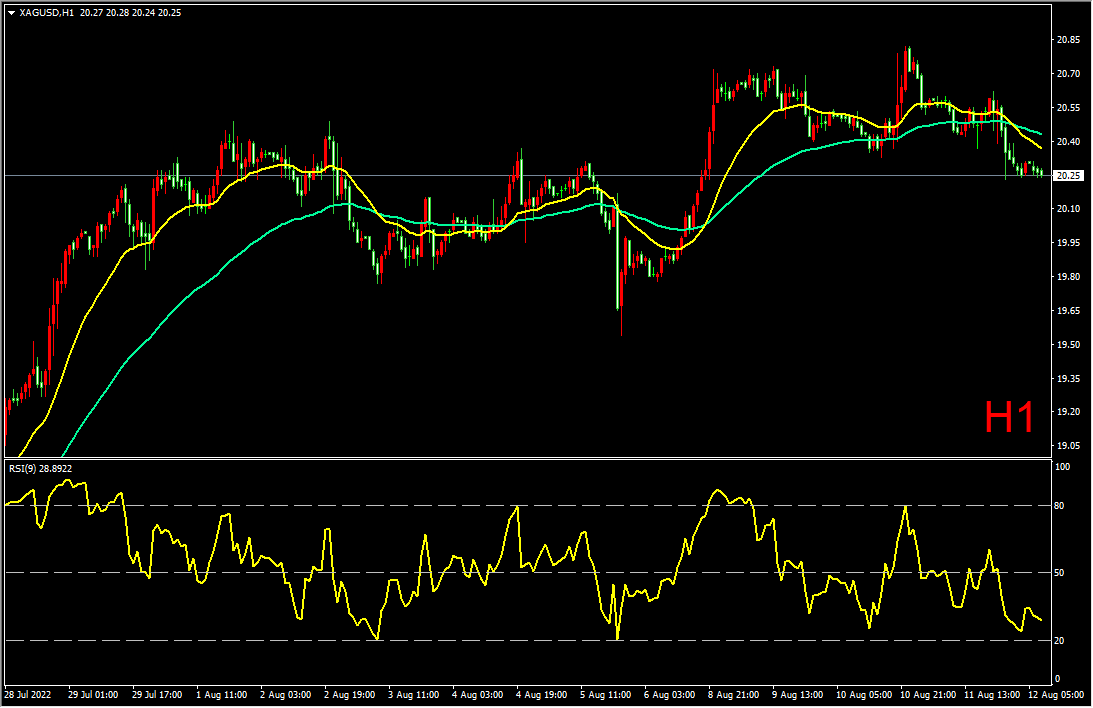Click the 100 label on RSI scale

(1063, 467)
